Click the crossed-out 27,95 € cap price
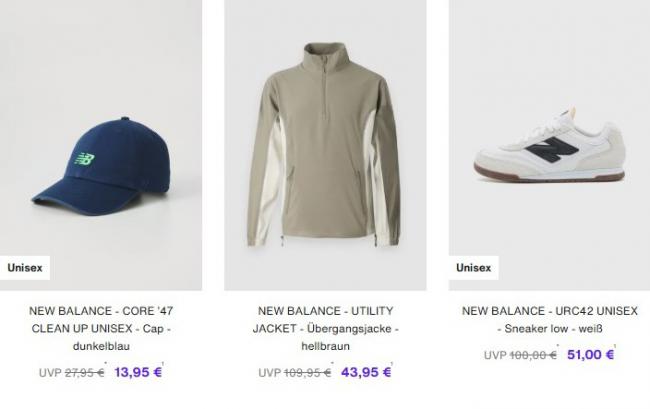Image resolution: width=650 pixels, height=409 pixels. [84, 372]
